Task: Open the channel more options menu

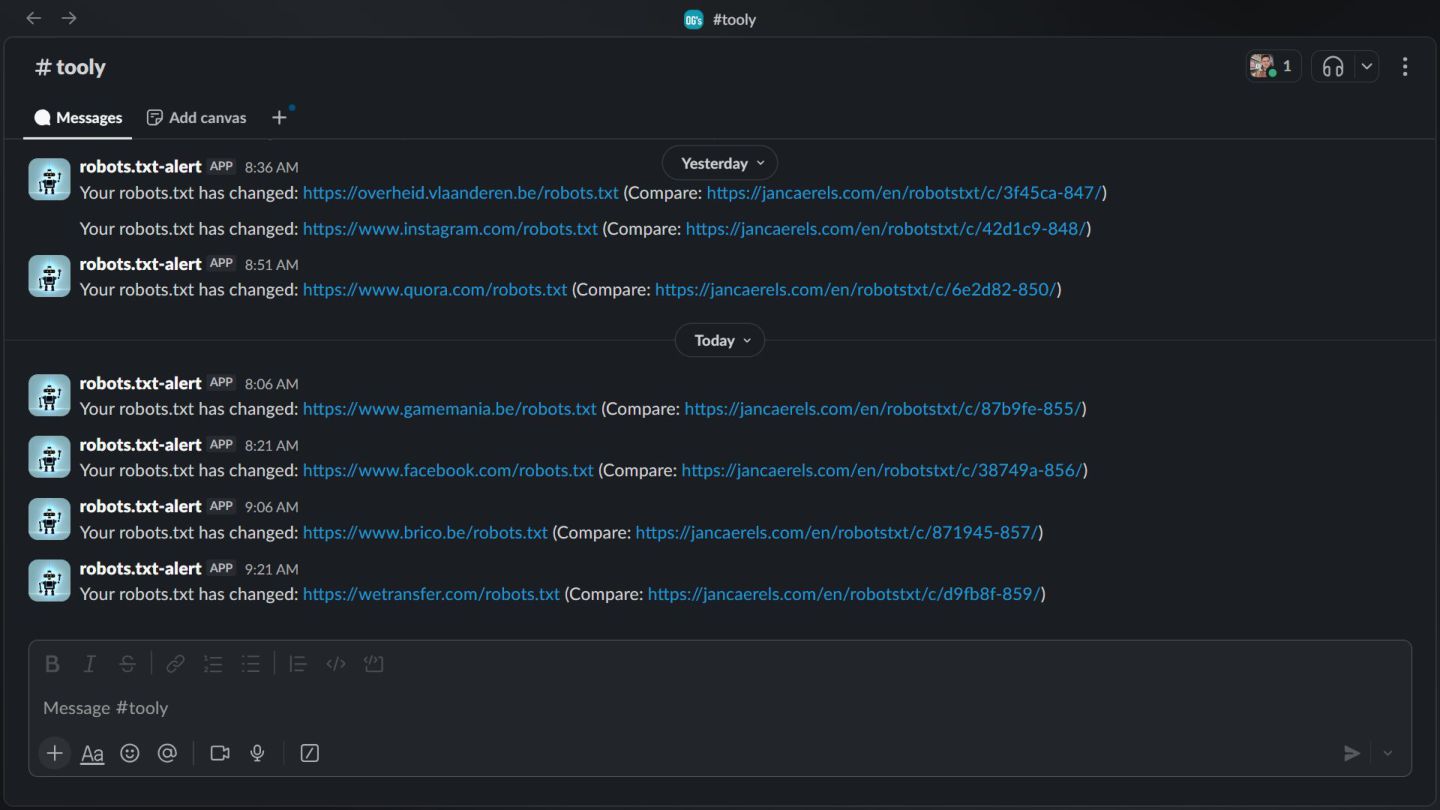Action: (x=1405, y=66)
